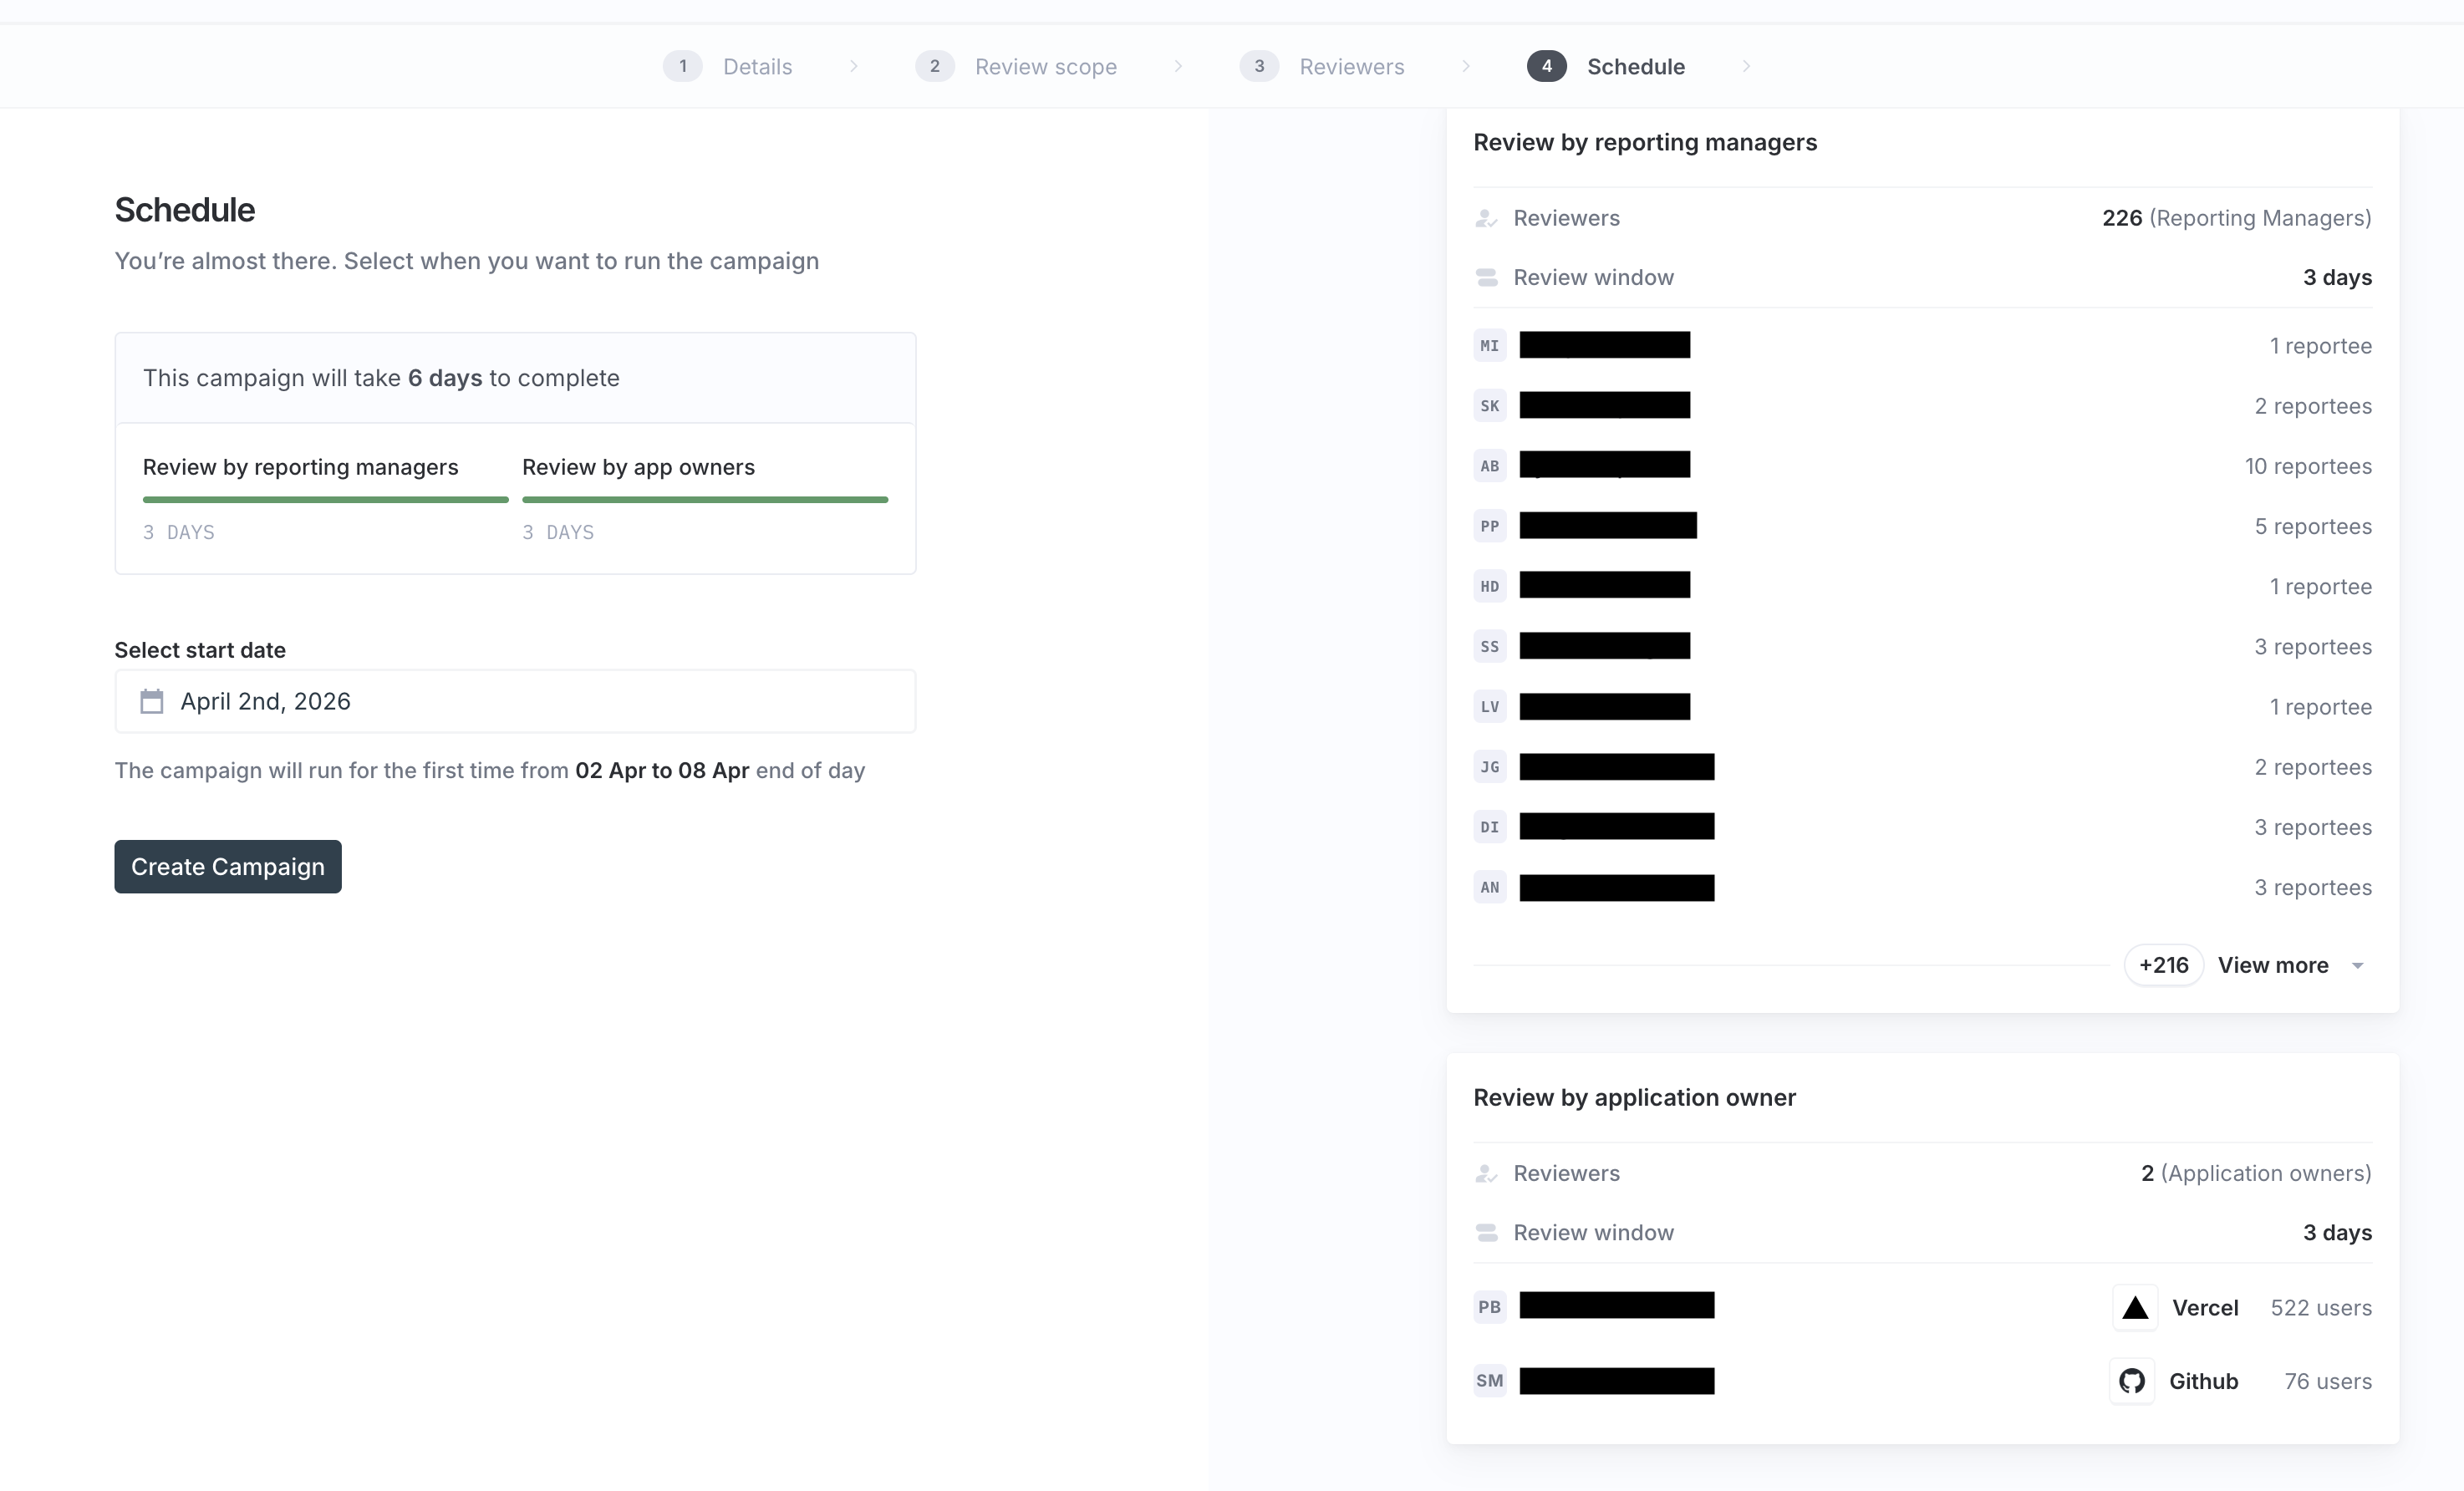Go to the Reviewers step
Image resolution: width=2464 pixels, height=1491 pixels.
click(1351, 67)
